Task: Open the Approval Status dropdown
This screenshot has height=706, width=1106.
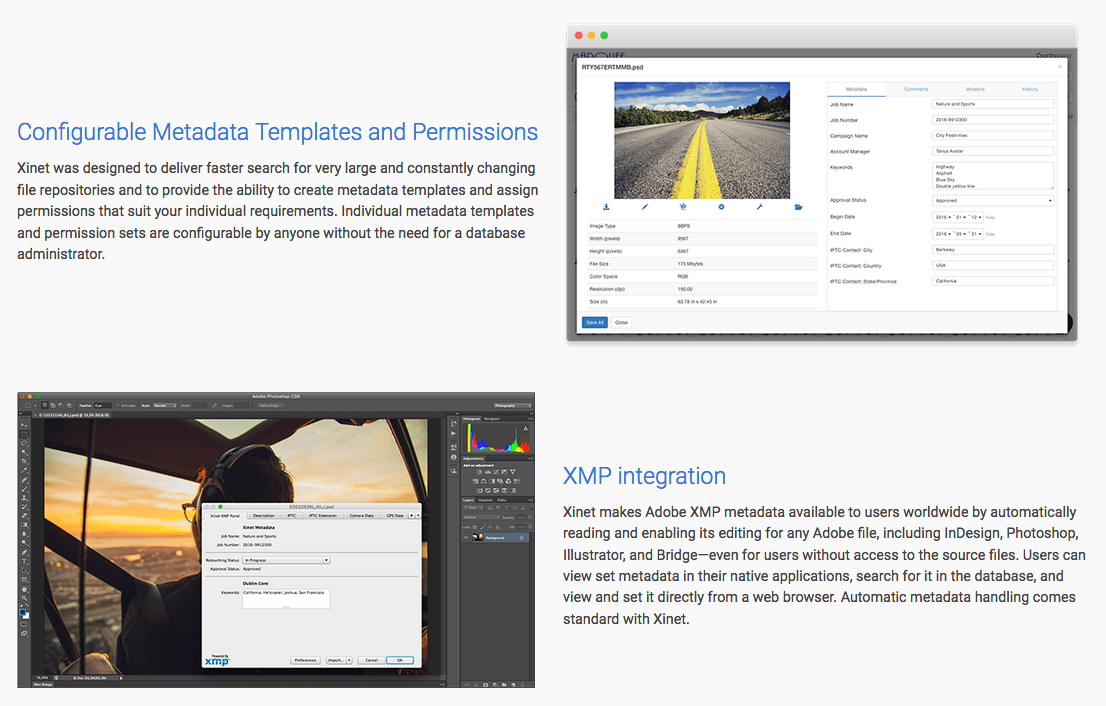Action: pos(993,200)
